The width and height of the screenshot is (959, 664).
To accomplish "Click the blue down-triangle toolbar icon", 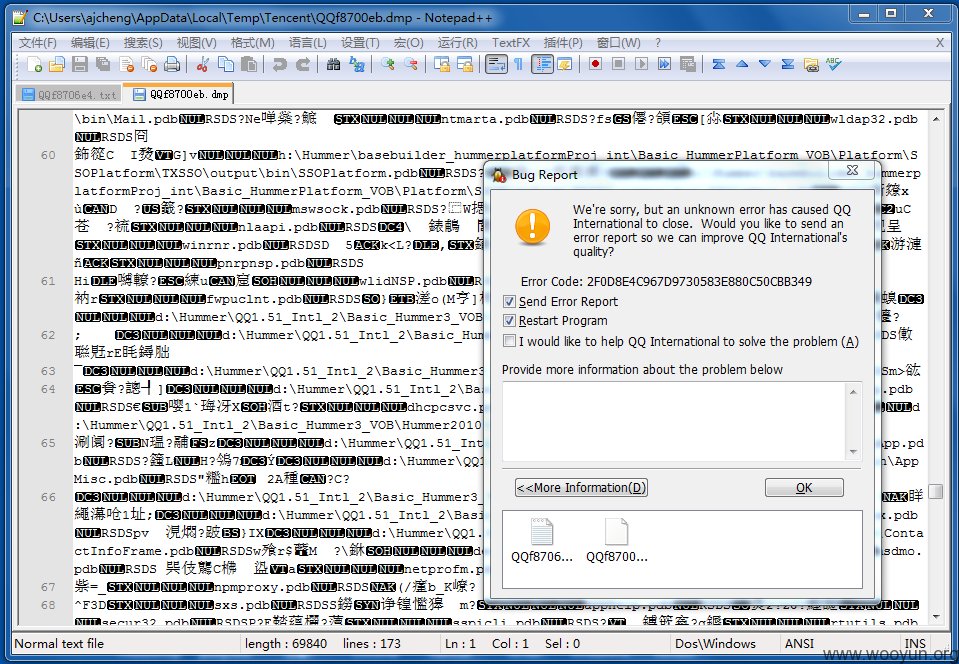I will coord(765,64).
